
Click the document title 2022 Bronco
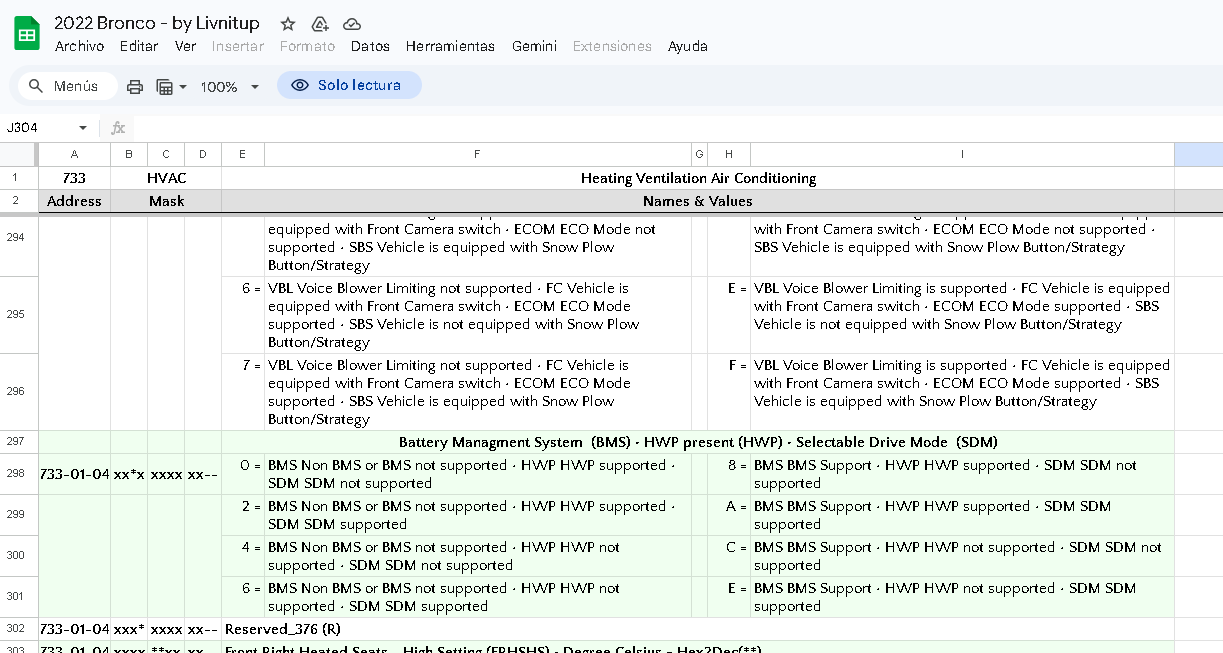click(157, 23)
